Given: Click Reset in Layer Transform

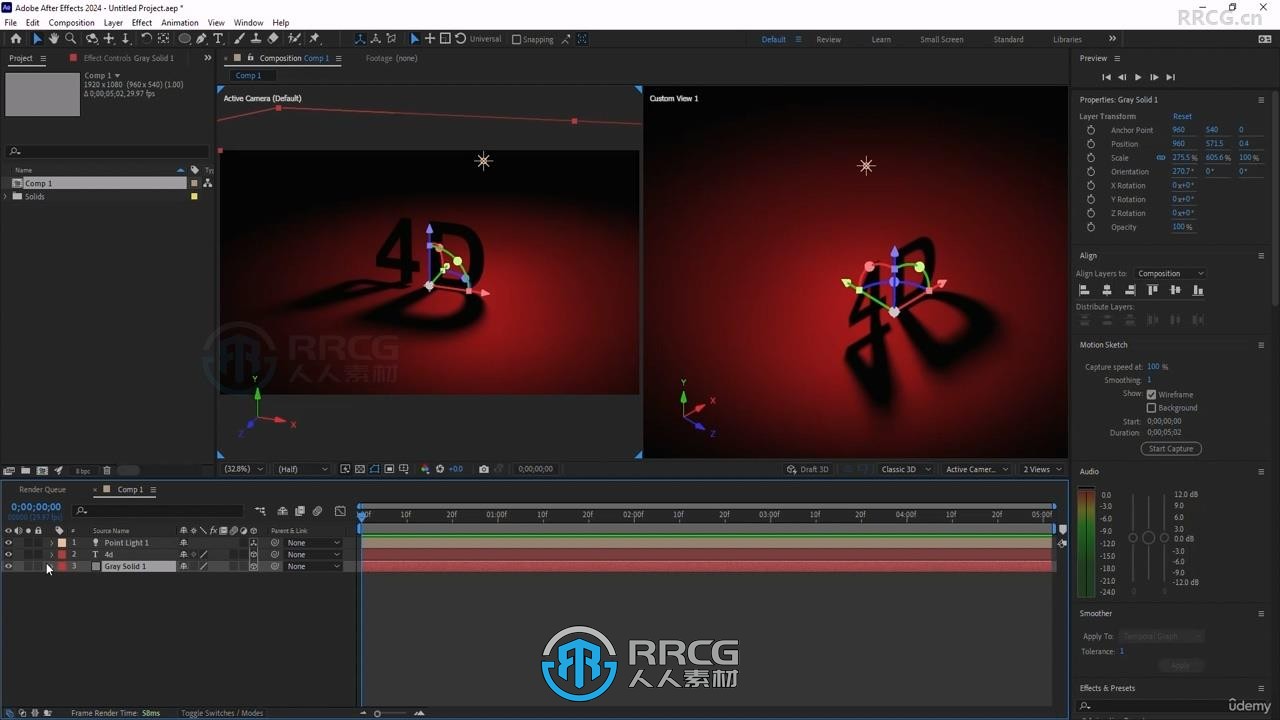Looking at the screenshot, I should pos(1182,116).
